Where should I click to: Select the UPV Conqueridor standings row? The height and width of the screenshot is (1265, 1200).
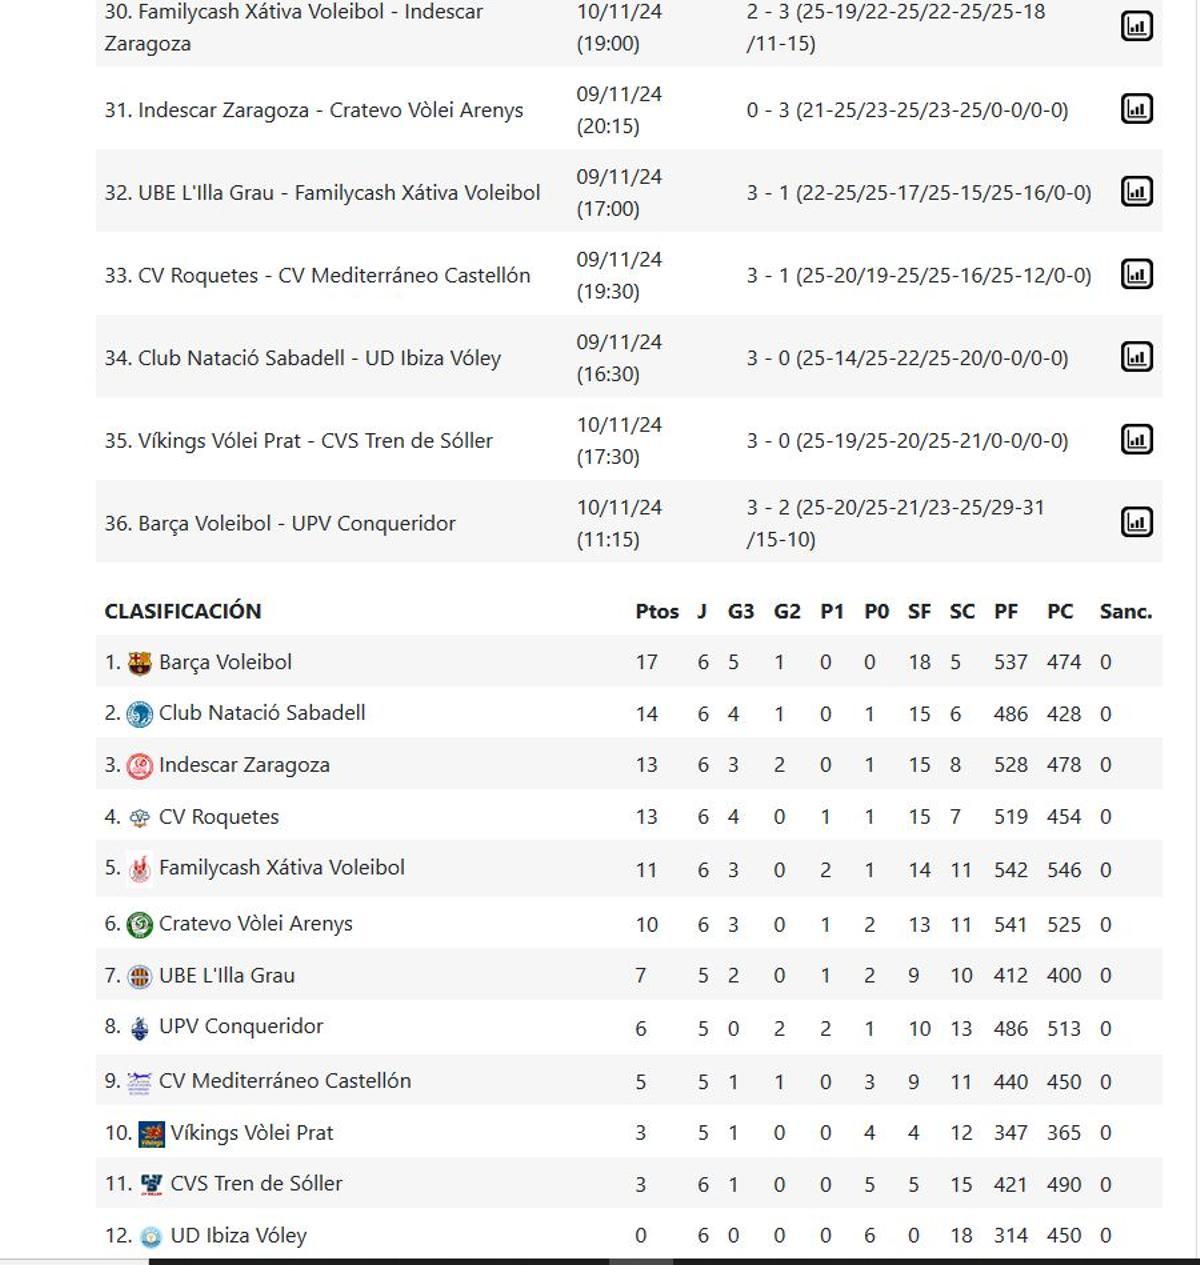click(x=242, y=1026)
